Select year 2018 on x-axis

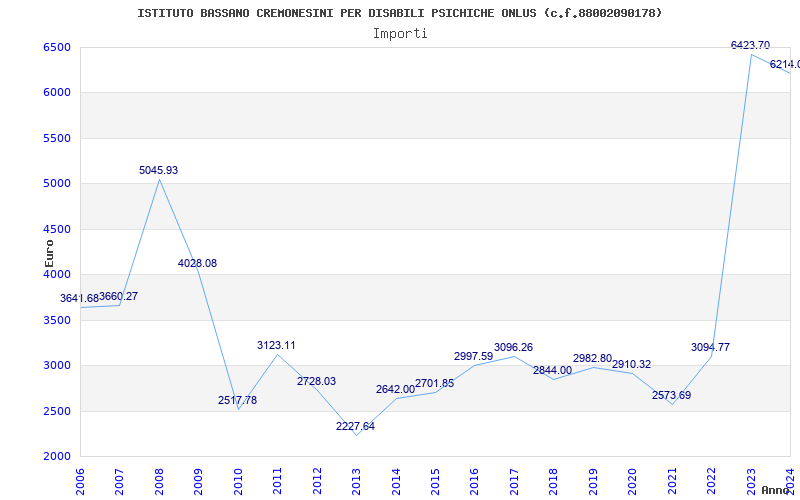point(554,481)
